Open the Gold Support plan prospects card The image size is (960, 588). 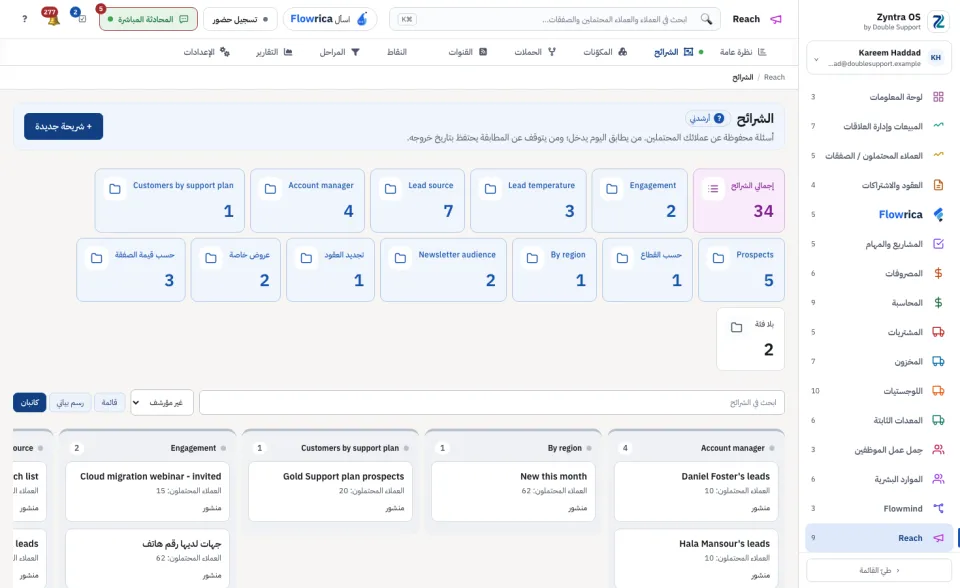tap(331, 492)
